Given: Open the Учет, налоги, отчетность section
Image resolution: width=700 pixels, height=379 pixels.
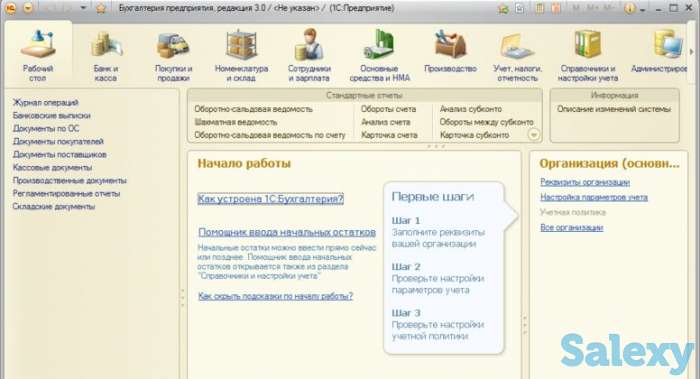Looking at the screenshot, I should [x=517, y=54].
